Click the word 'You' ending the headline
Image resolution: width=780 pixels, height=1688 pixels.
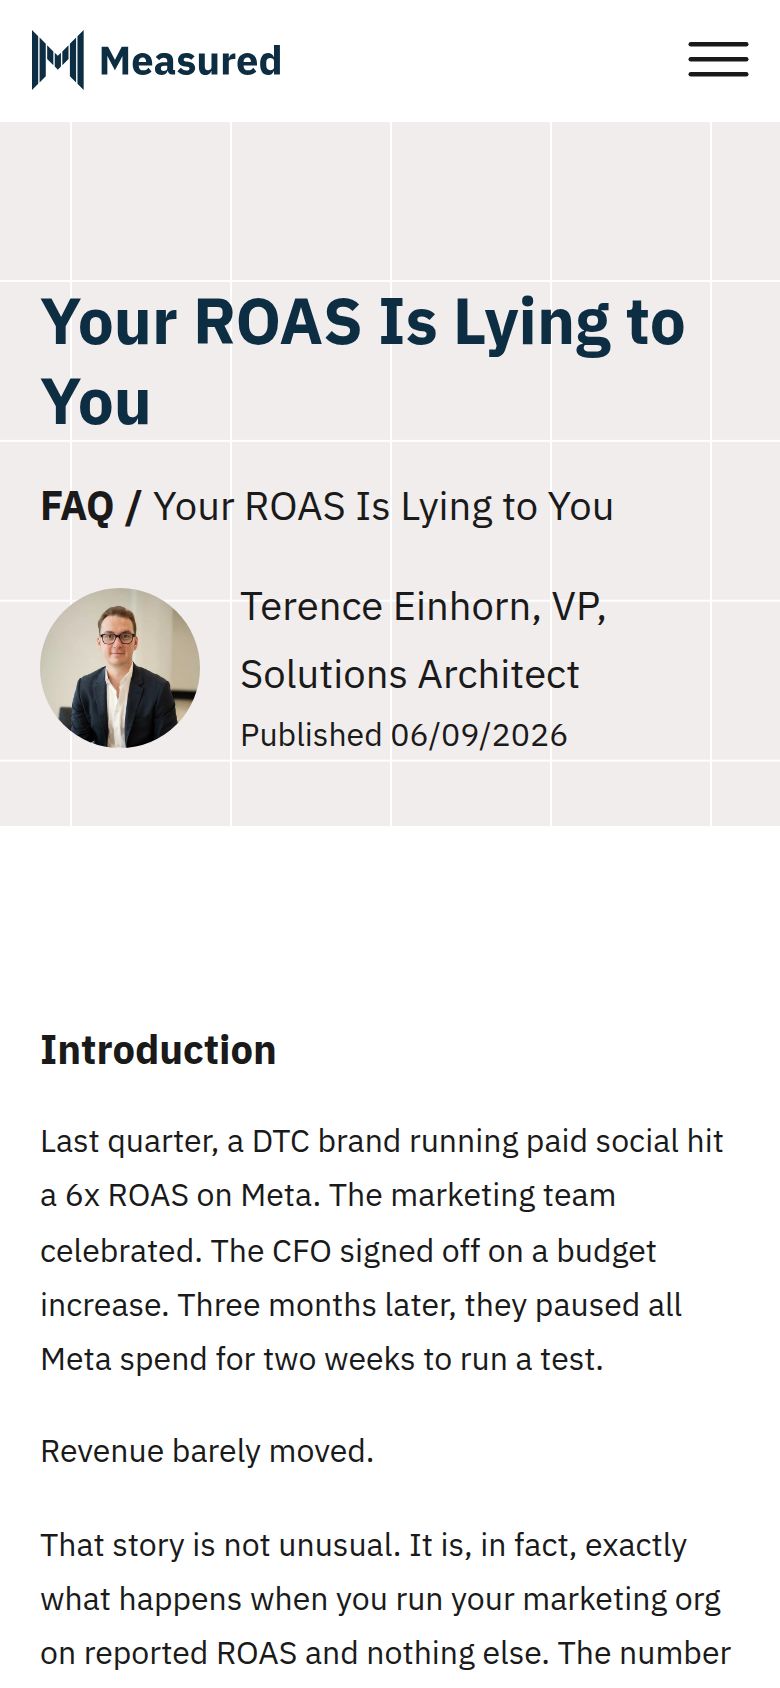click(96, 403)
